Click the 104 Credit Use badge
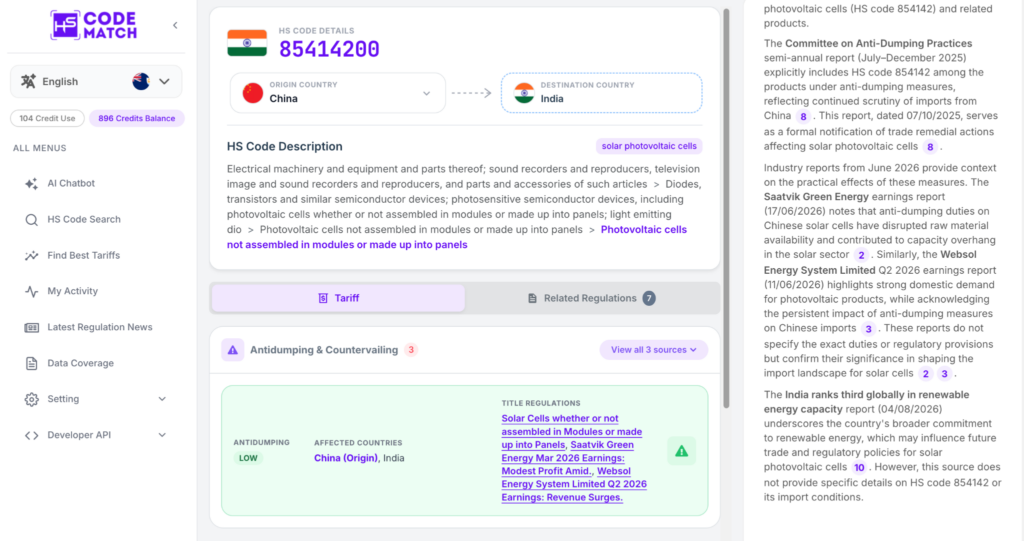The image size is (1024, 541). tap(47, 118)
